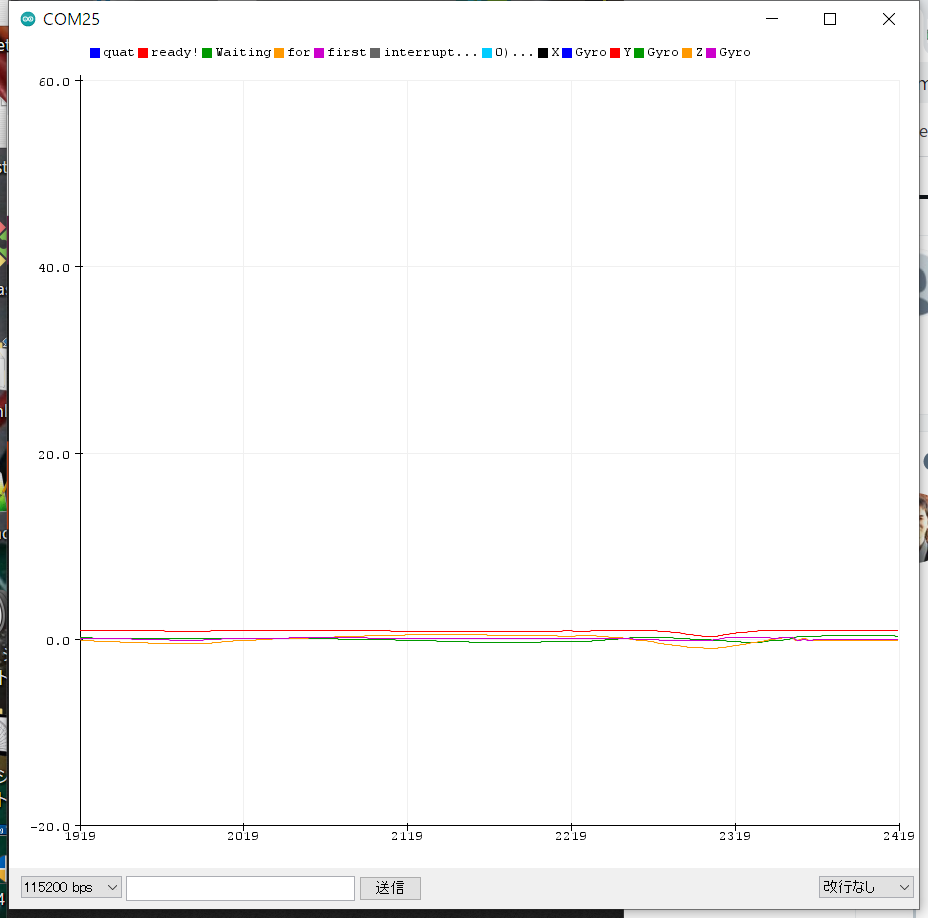The image size is (928, 918).
Task: Click the black swatch beside "X"
Action: pyautogui.click(x=543, y=52)
